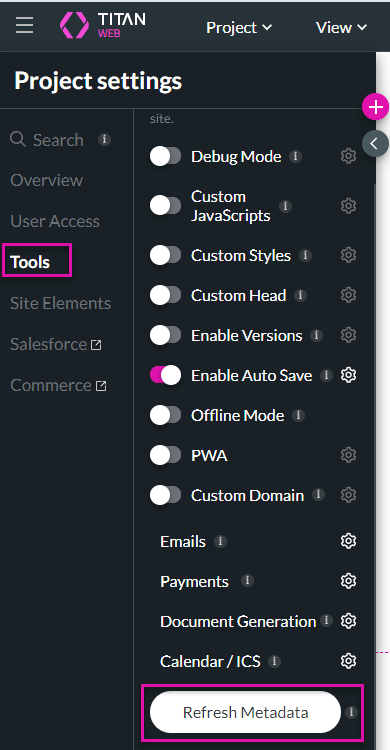The width and height of the screenshot is (390, 750).
Task: Open Payments gear settings
Action: point(348,581)
